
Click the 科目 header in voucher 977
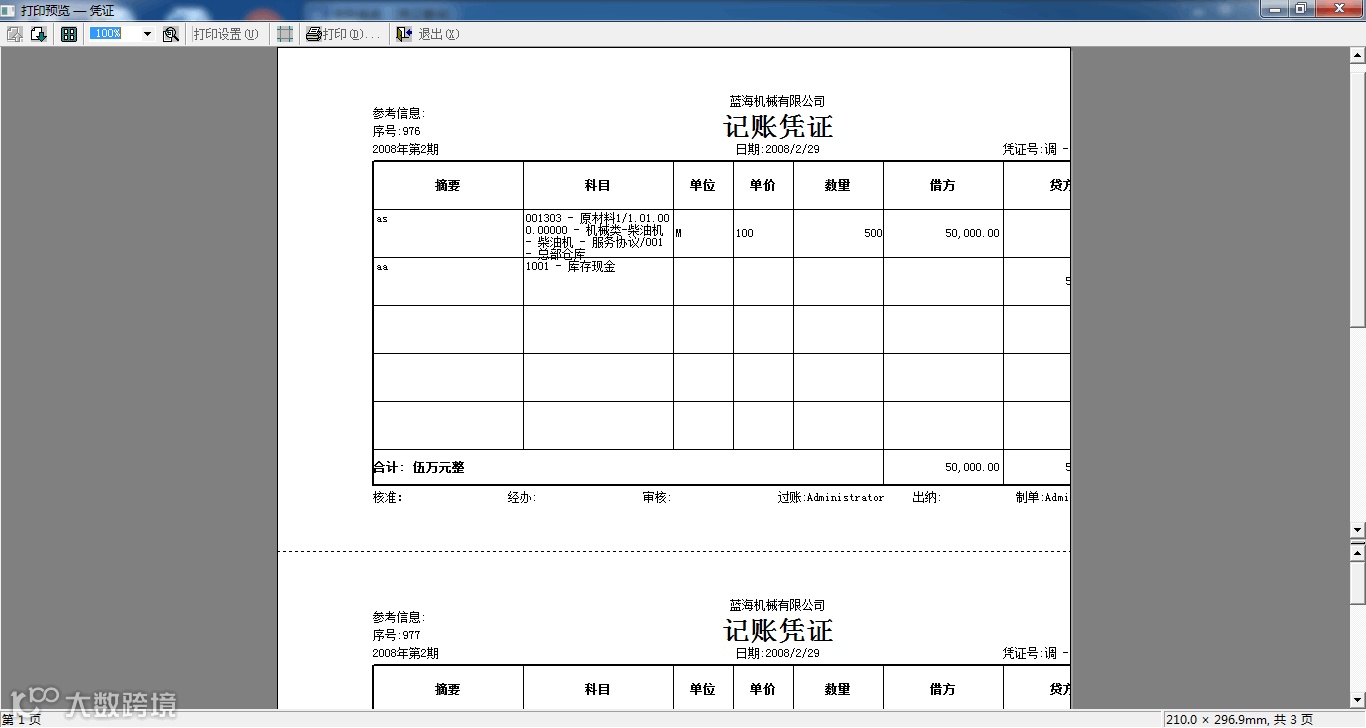tap(598, 689)
